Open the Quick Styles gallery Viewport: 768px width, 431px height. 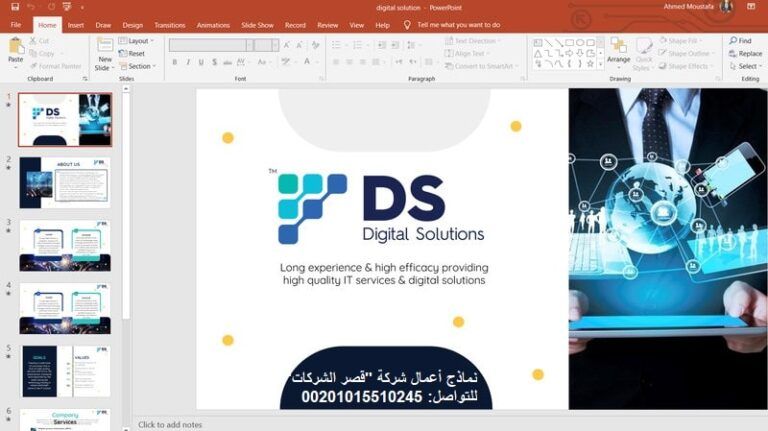[643, 54]
